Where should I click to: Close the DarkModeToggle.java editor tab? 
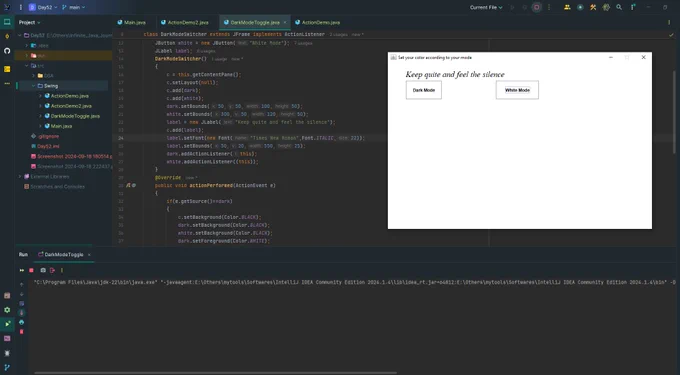coord(285,22)
